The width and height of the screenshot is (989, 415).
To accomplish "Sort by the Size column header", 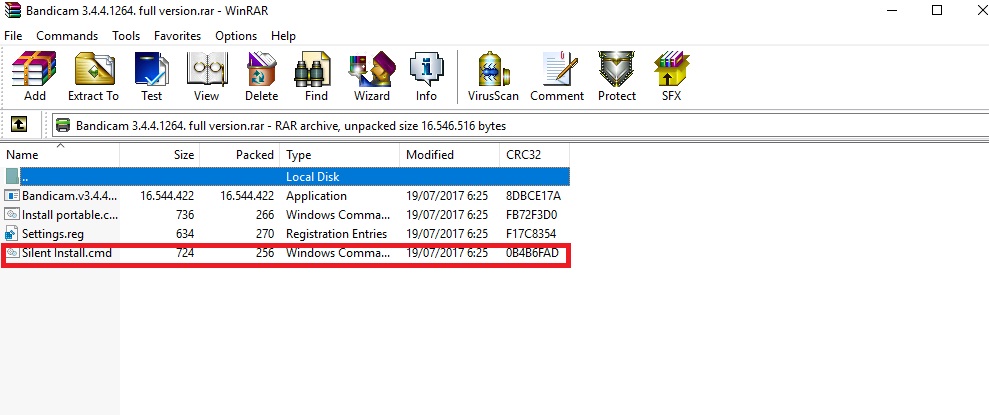I will (x=160, y=155).
